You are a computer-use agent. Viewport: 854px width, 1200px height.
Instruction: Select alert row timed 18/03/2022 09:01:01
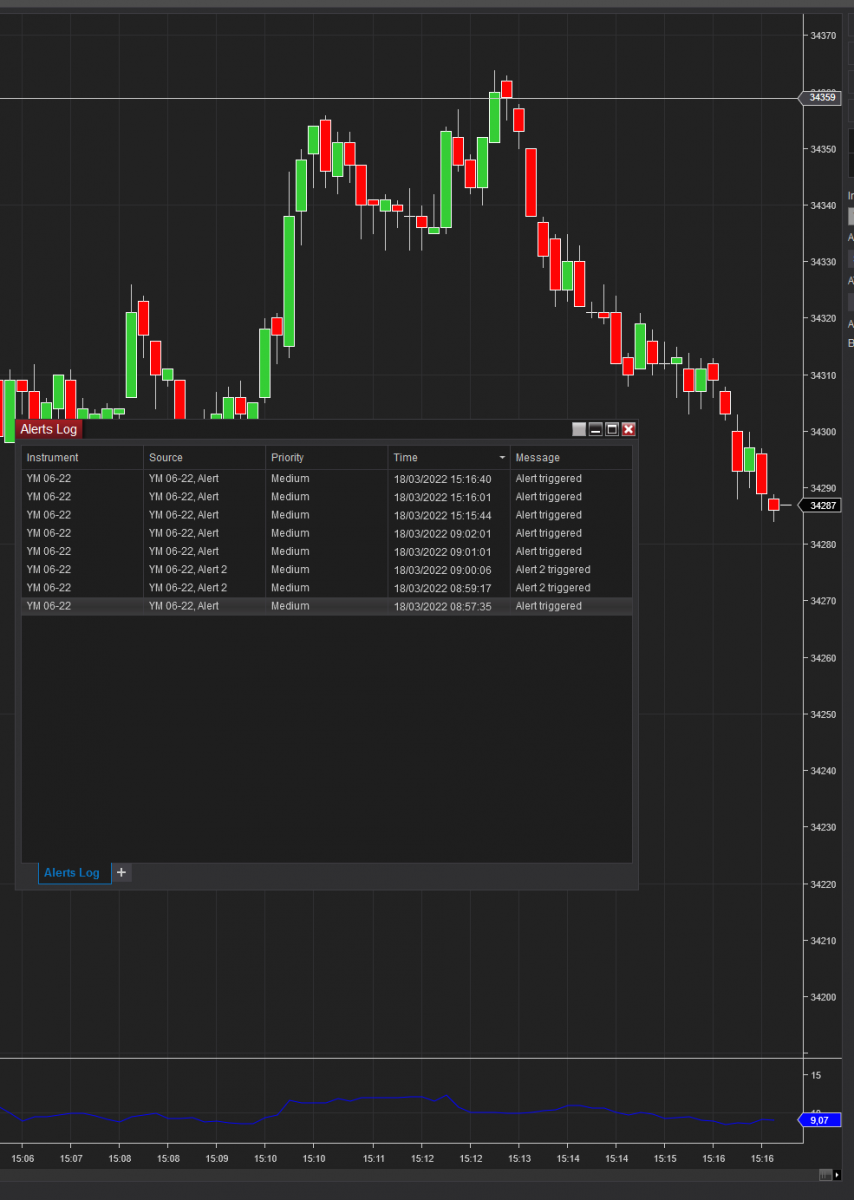pyautogui.click(x=327, y=551)
